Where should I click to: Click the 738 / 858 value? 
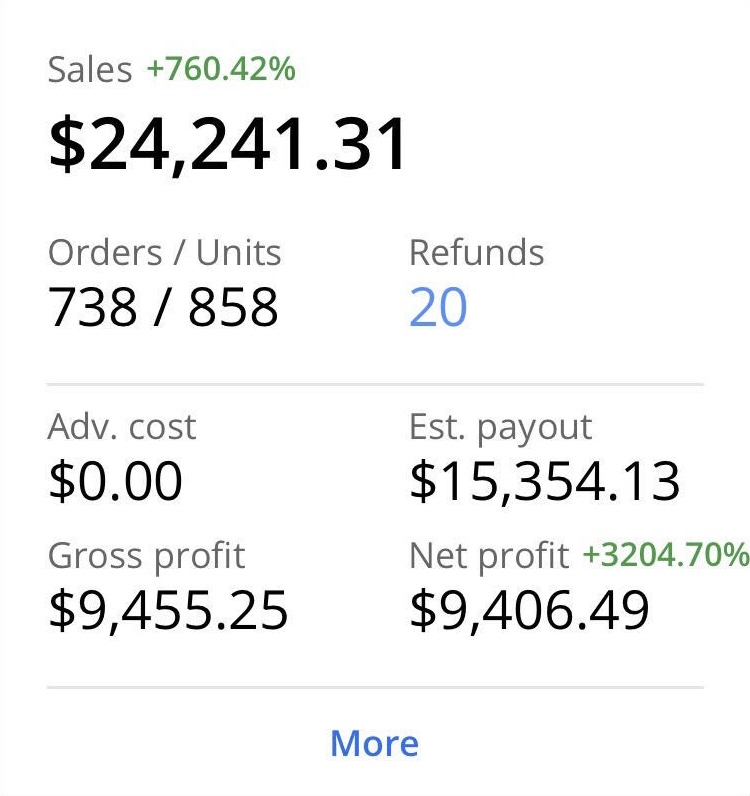(x=163, y=308)
